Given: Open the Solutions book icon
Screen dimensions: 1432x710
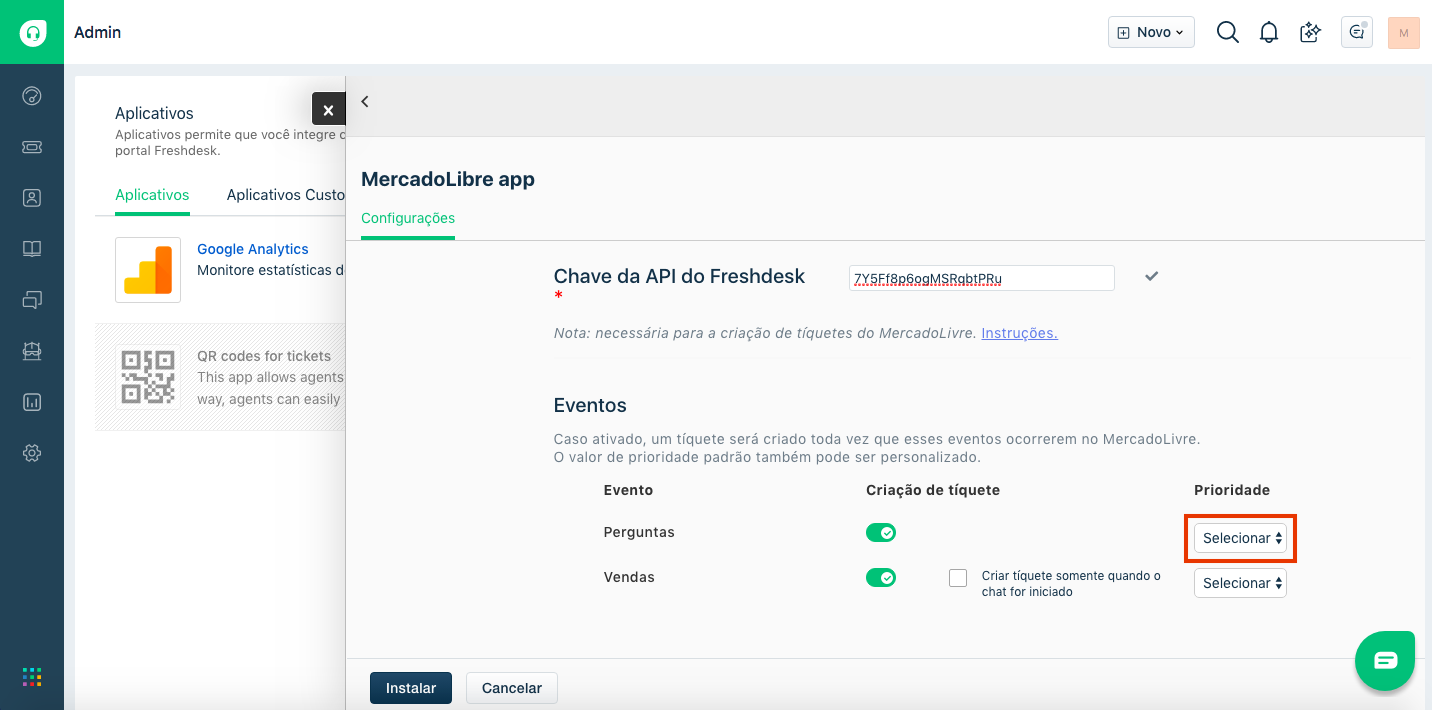Looking at the screenshot, I should [x=32, y=249].
